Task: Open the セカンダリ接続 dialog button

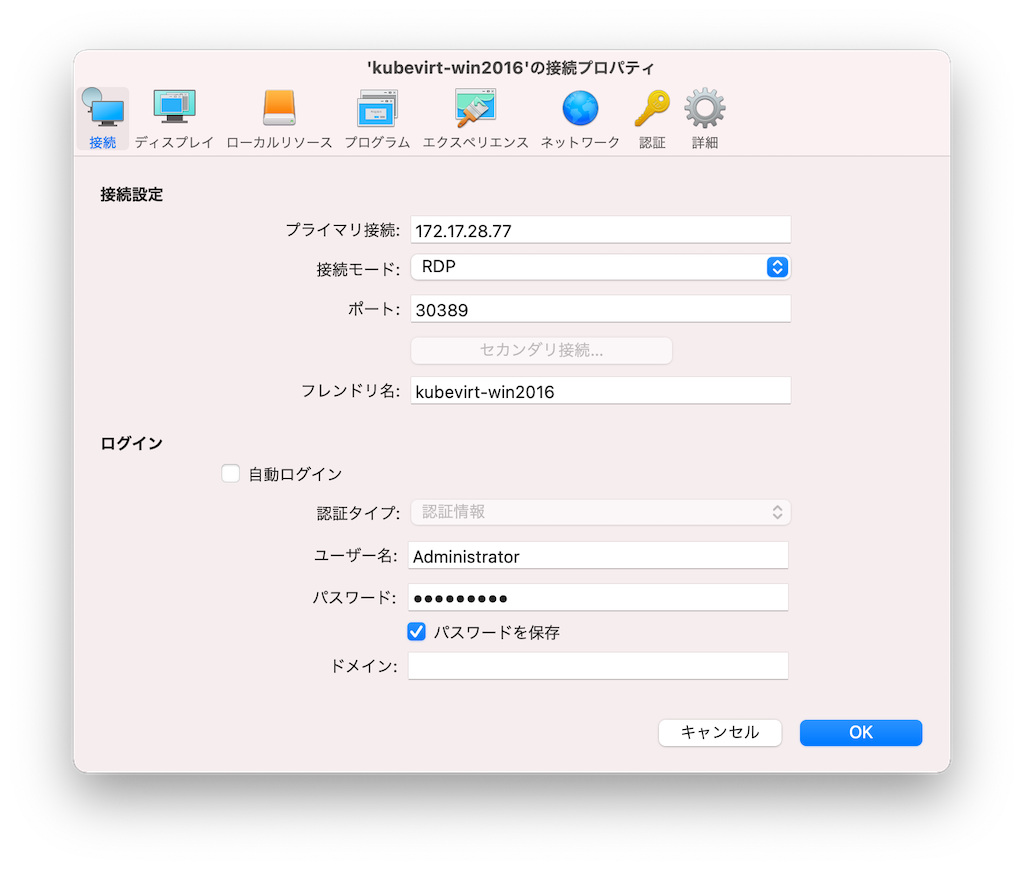Action: click(x=541, y=350)
